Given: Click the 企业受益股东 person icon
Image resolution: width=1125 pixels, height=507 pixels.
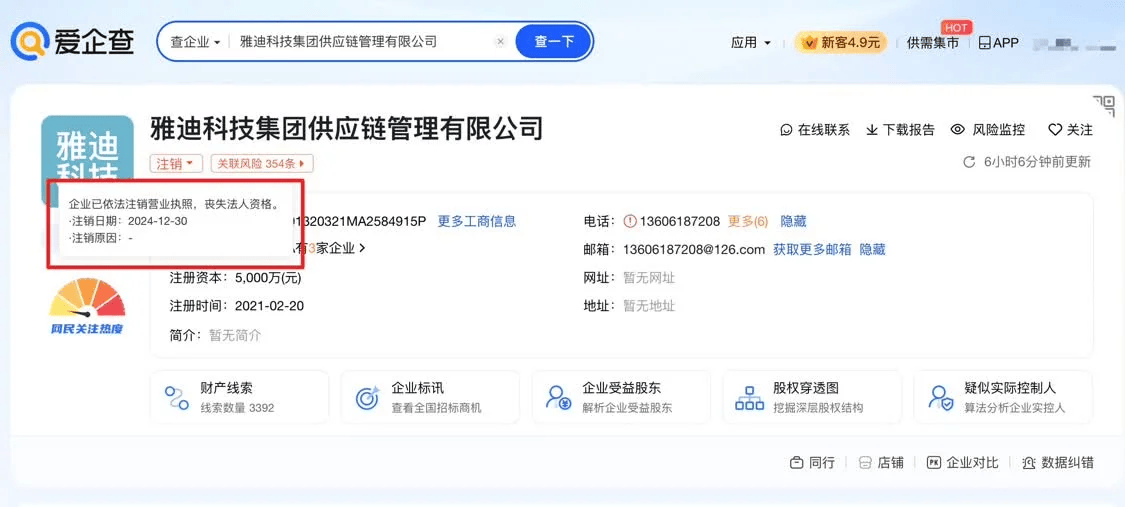Looking at the screenshot, I should click(x=558, y=397).
